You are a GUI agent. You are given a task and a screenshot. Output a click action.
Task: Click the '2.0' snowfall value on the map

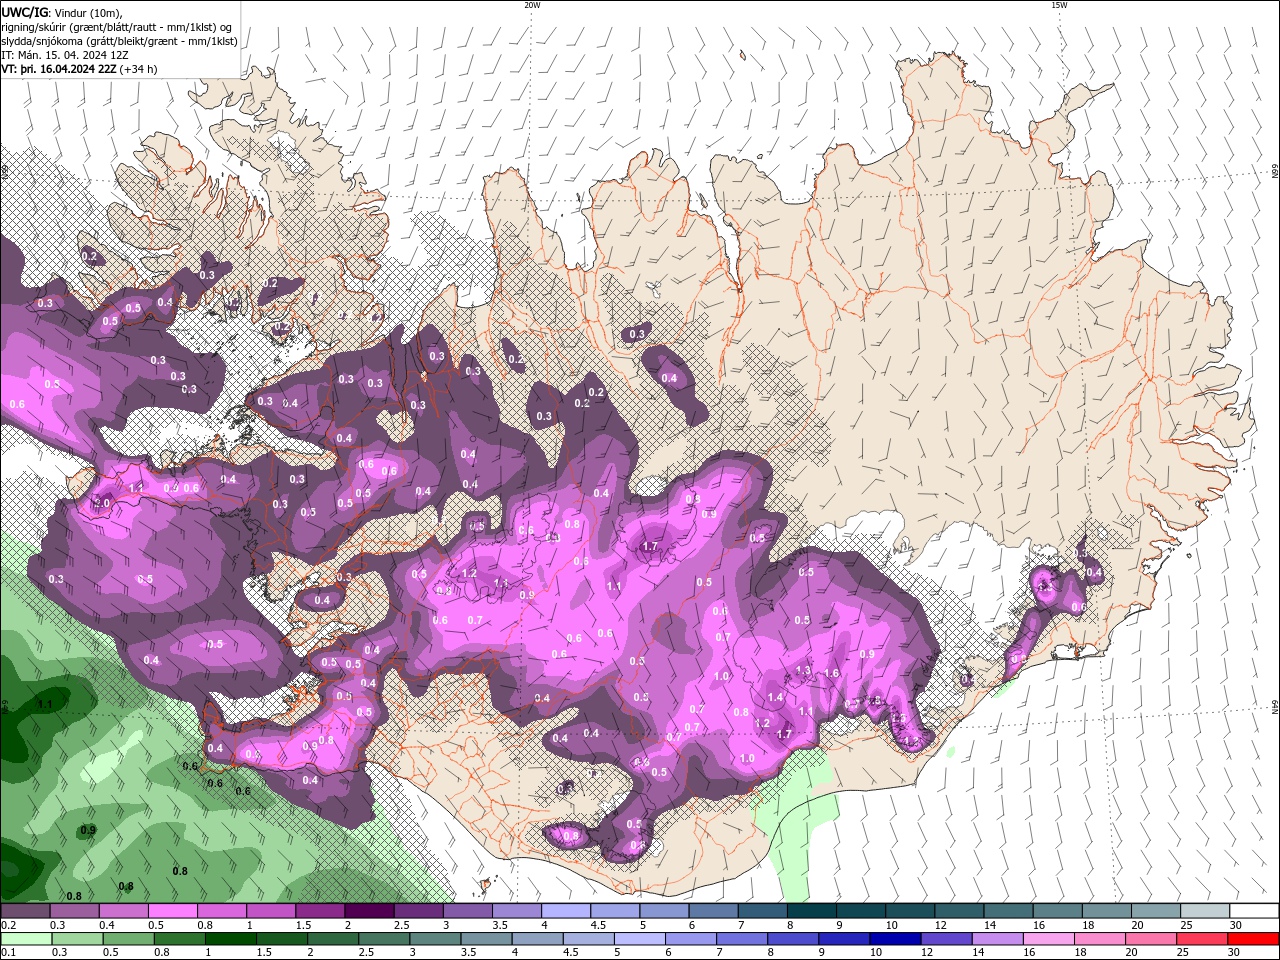101,503
